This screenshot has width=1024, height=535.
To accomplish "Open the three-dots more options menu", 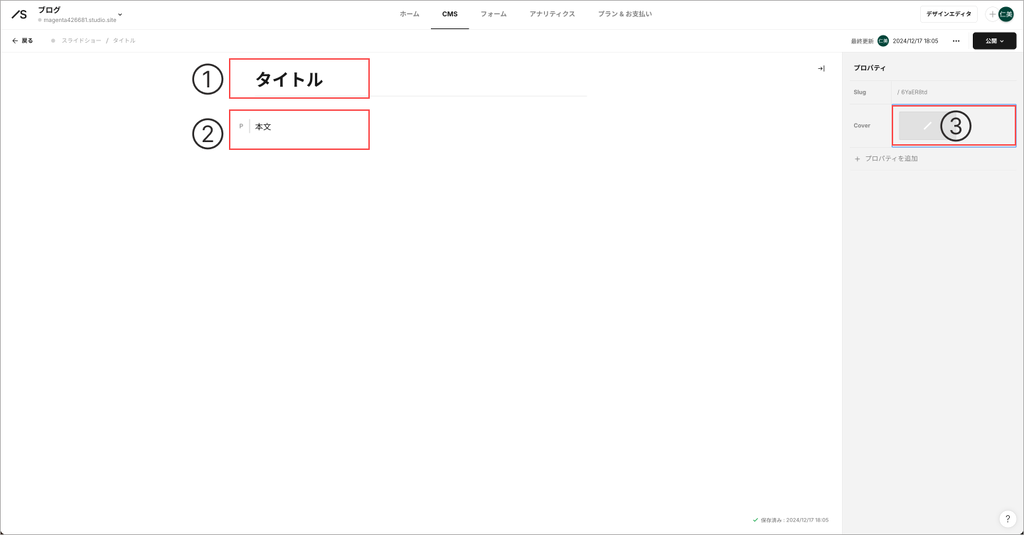I will pos(956,41).
